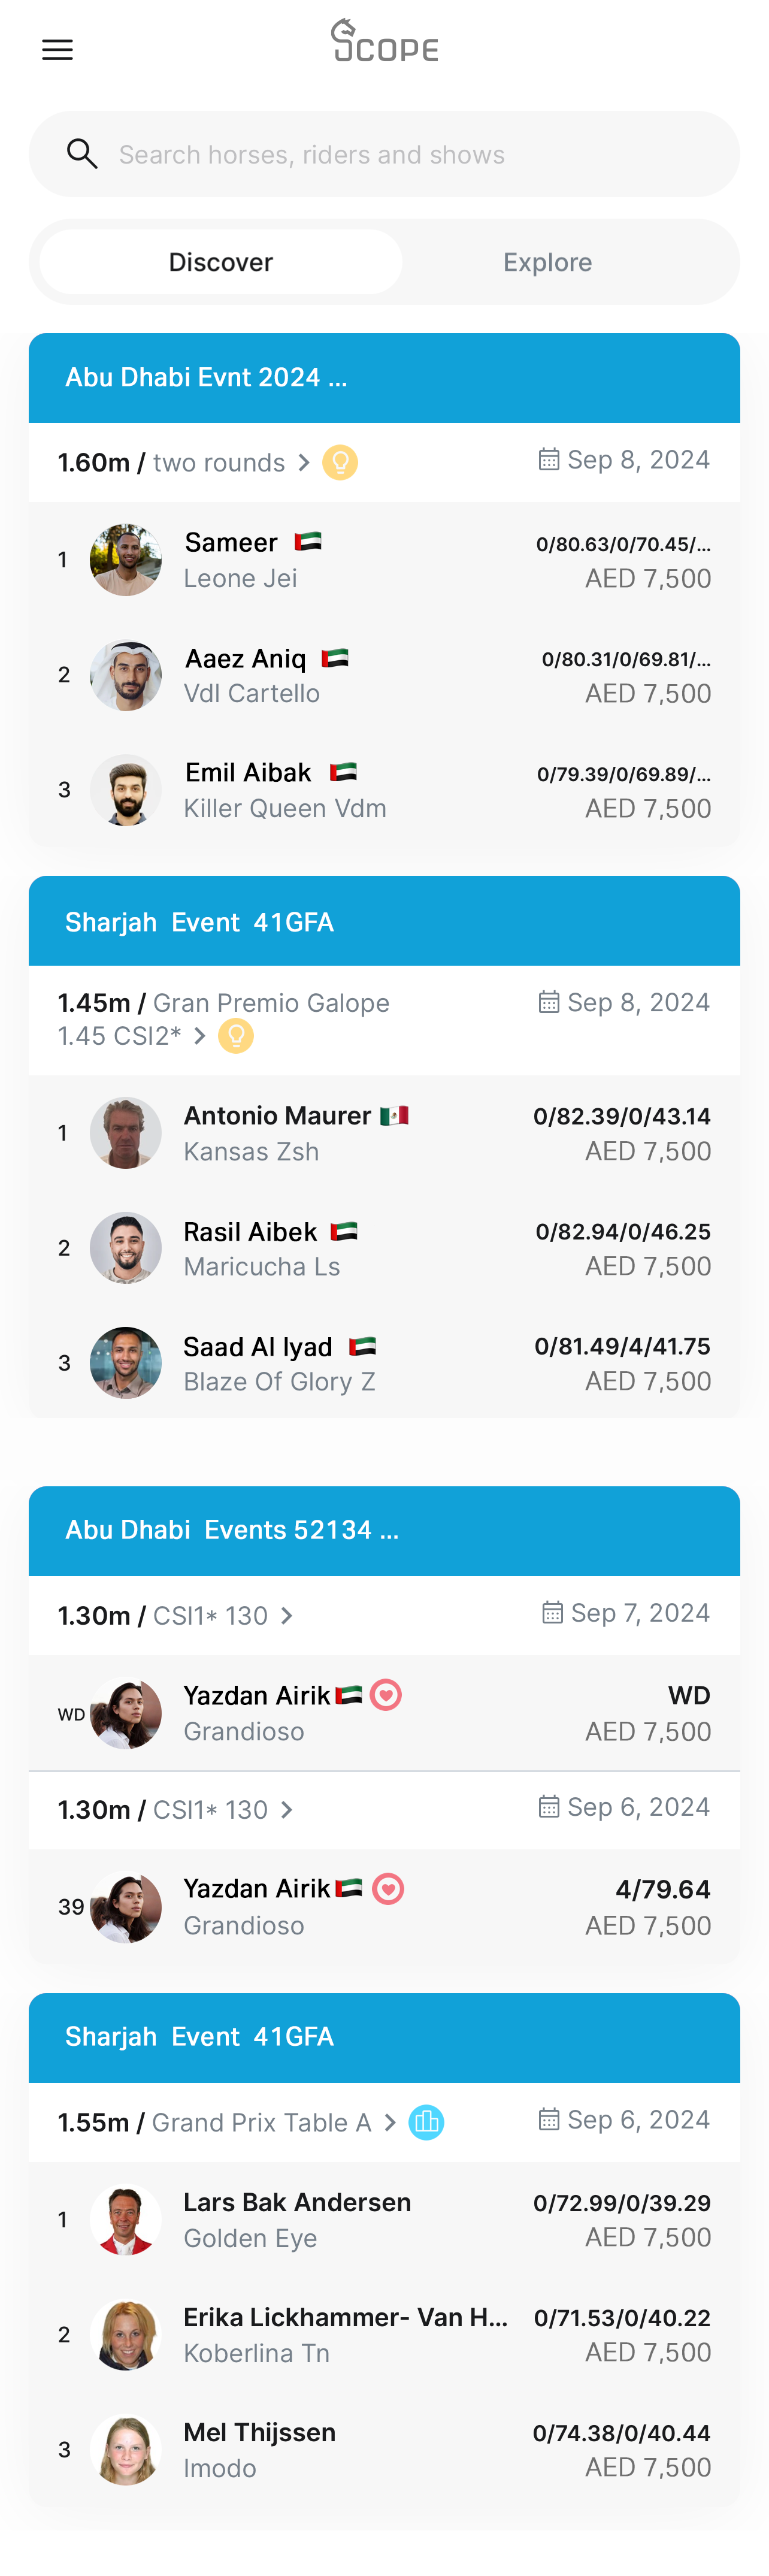Viewport: 769px width, 2576px height.
Task: Open the Abu Dhabi Evnt 2024 header
Action: [384, 377]
